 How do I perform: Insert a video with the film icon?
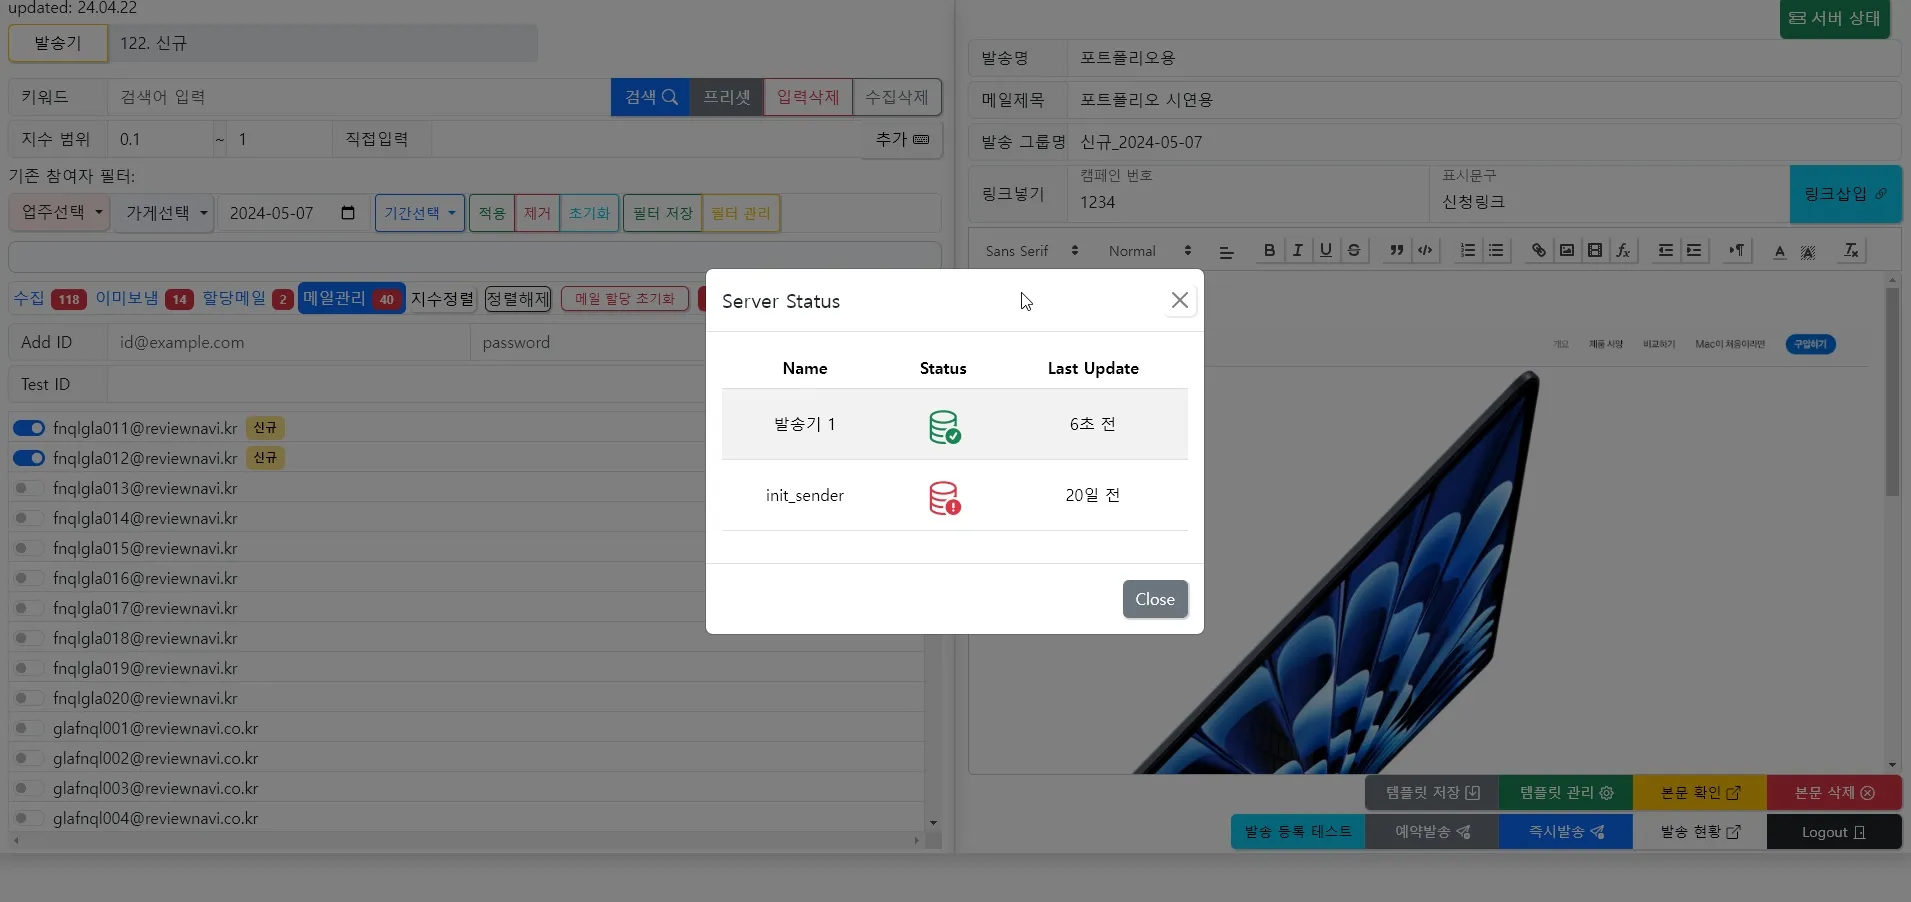pos(1595,250)
